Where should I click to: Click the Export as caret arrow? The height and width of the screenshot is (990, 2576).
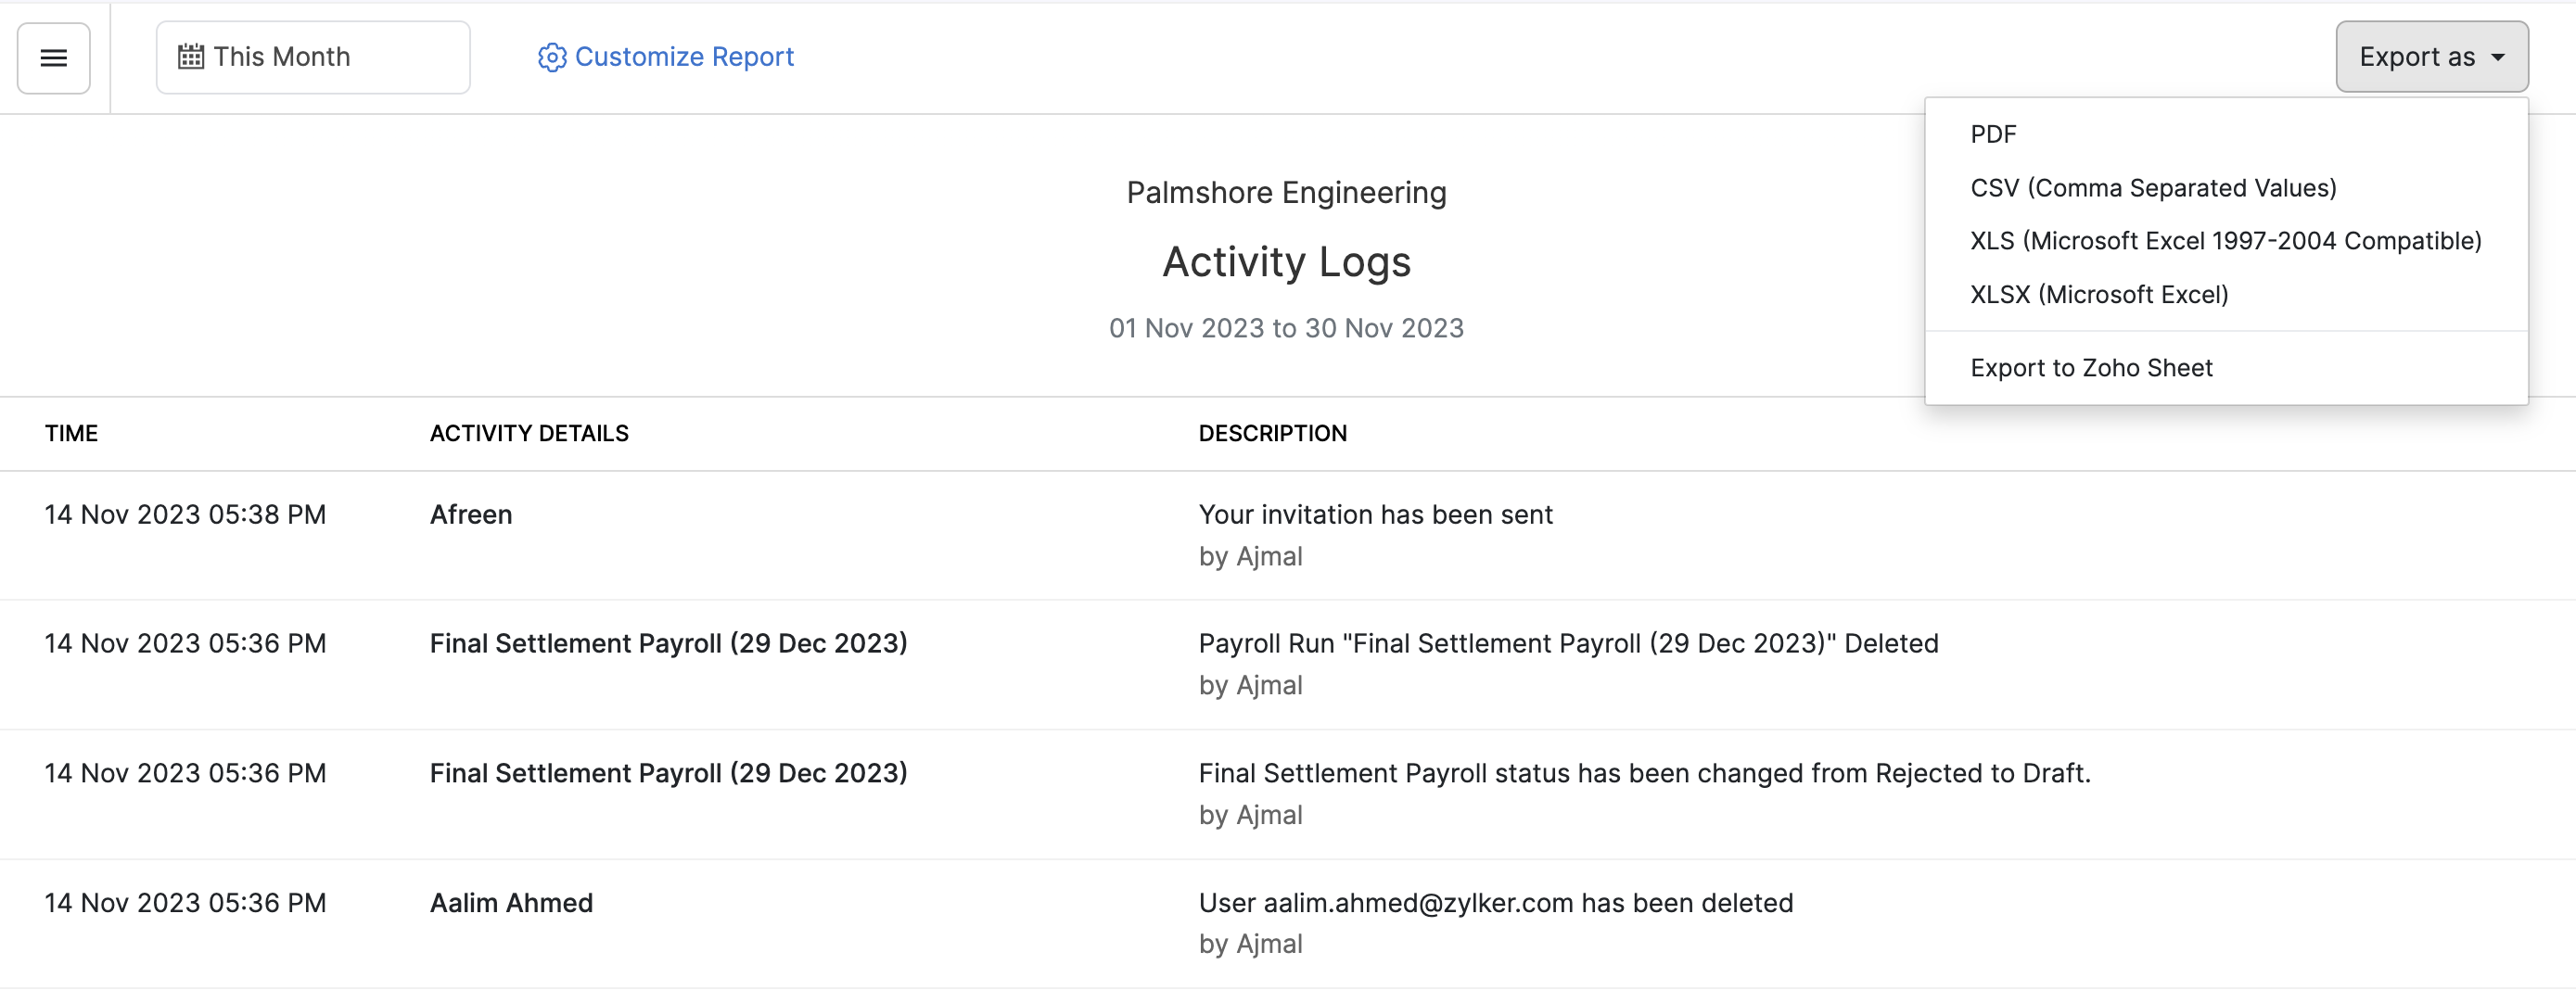[2498, 58]
